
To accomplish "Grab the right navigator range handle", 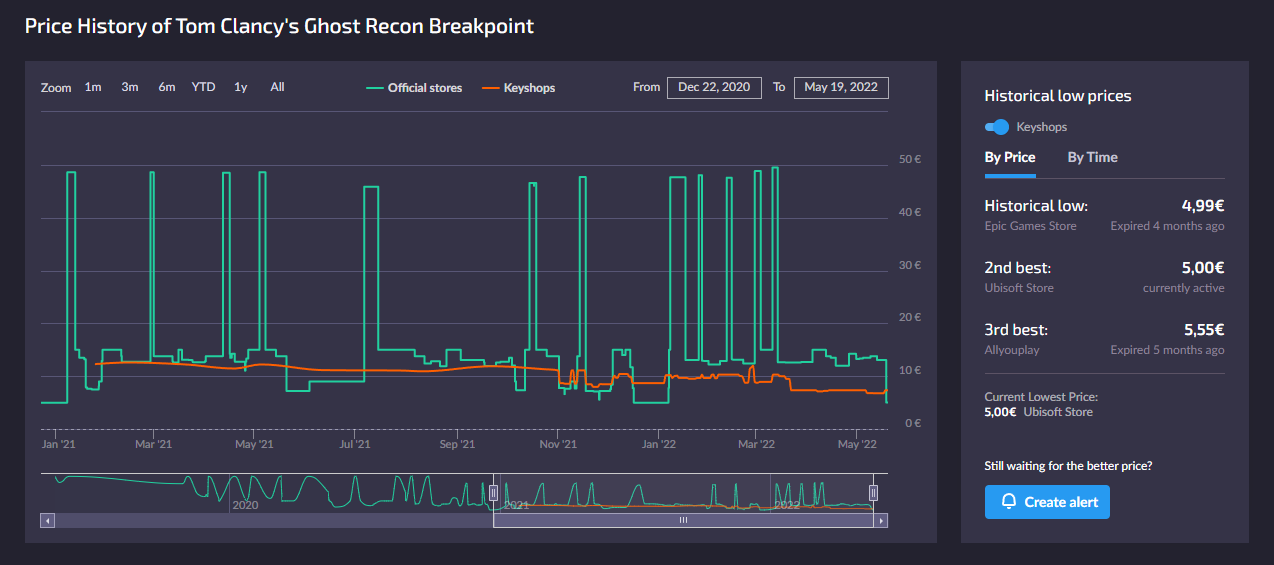I will 874,493.
